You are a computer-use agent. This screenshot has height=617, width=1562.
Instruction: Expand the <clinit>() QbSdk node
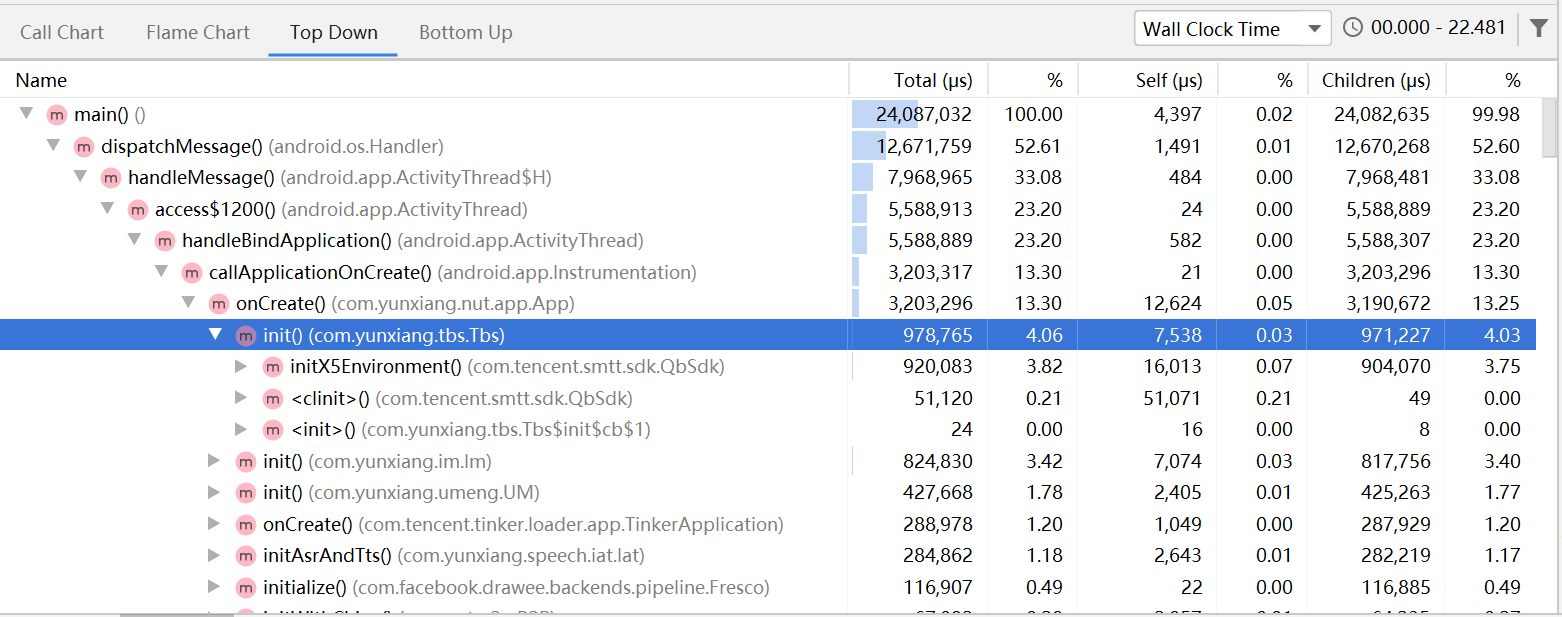pos(241,398)
